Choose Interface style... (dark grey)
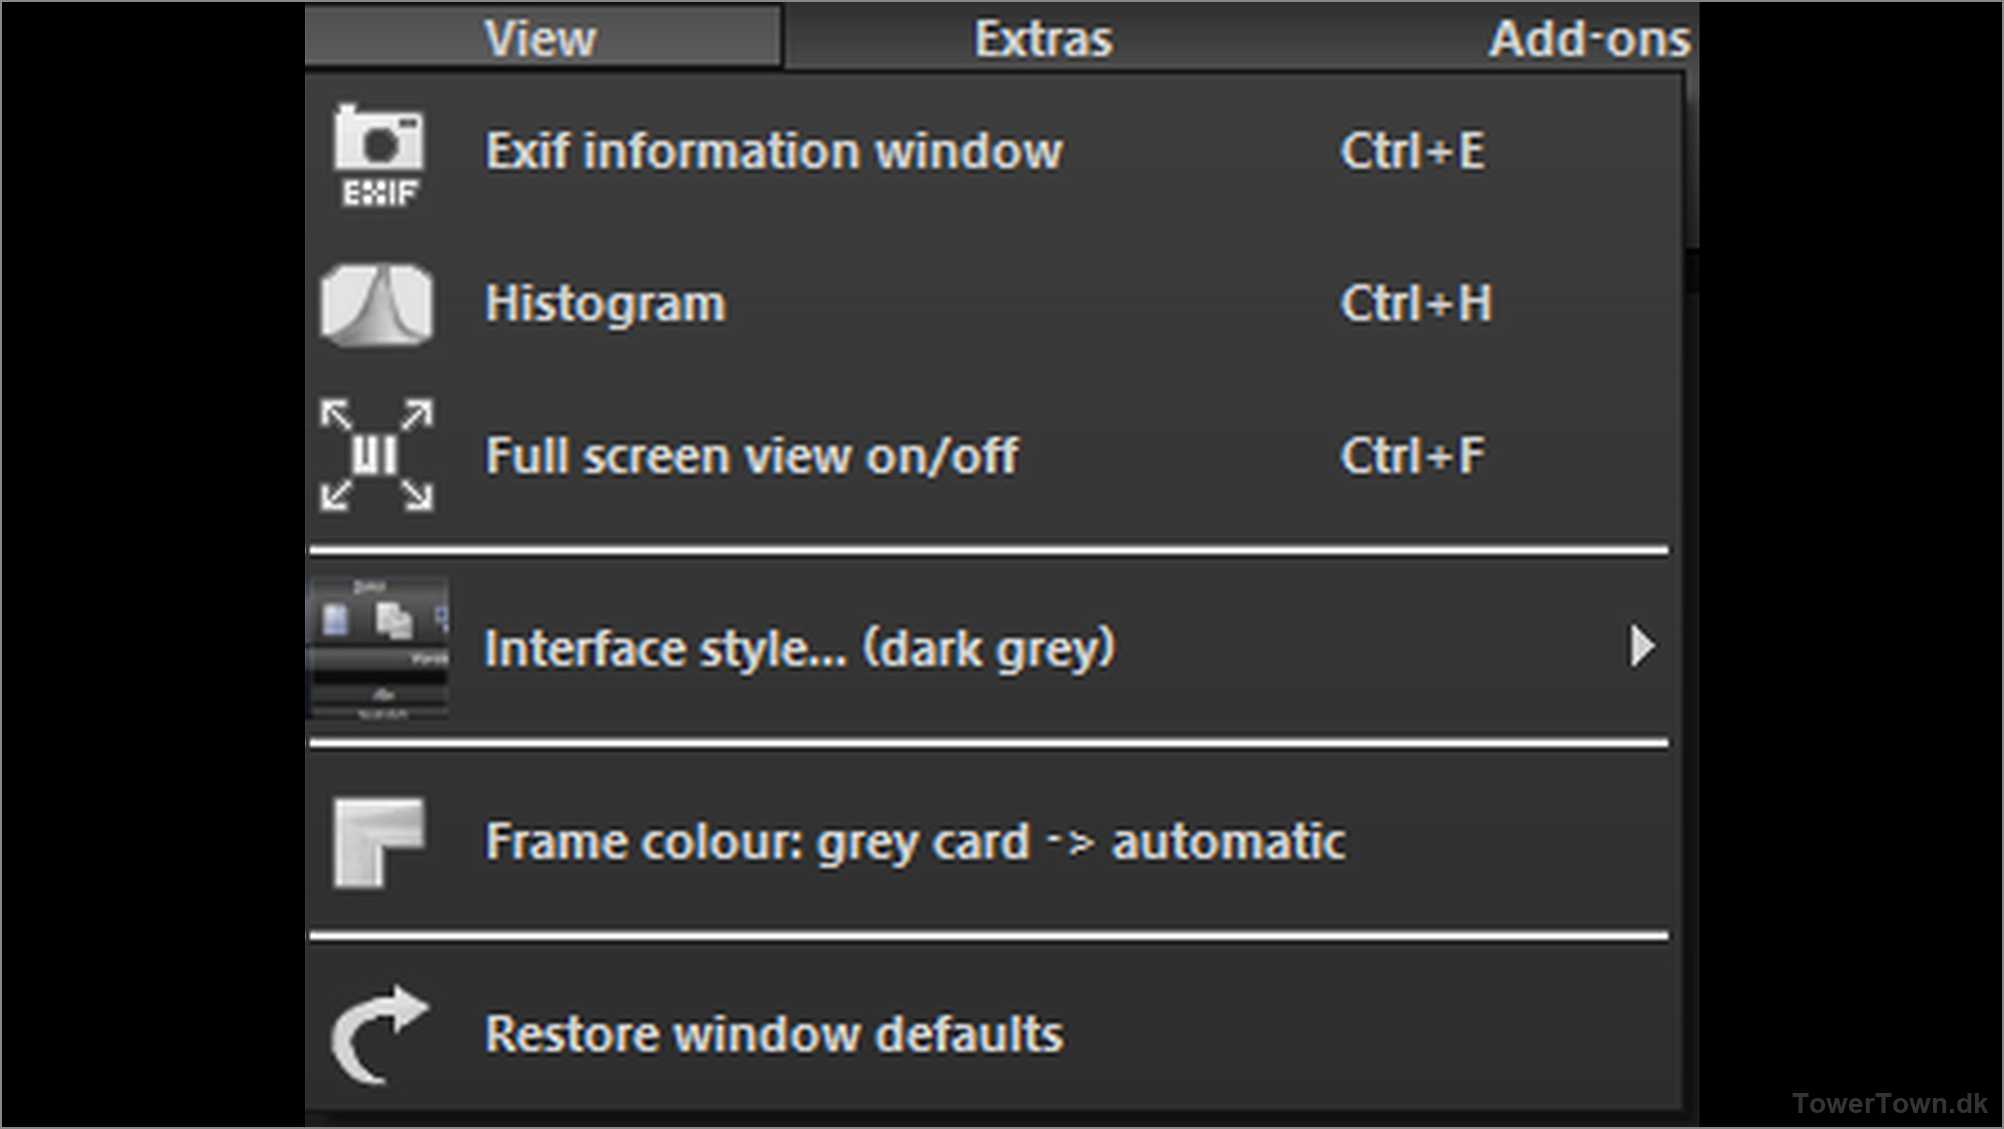The height and width of the screenshot is (1129, 2004). click(800, 648)
